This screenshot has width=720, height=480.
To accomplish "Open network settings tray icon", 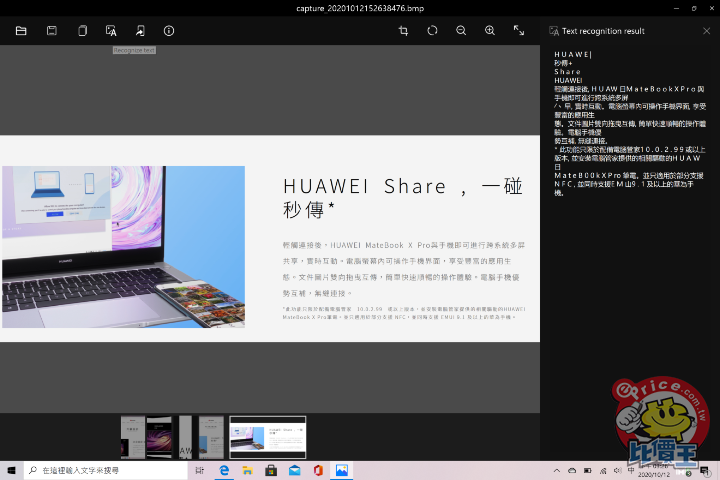I will (603, 470).
